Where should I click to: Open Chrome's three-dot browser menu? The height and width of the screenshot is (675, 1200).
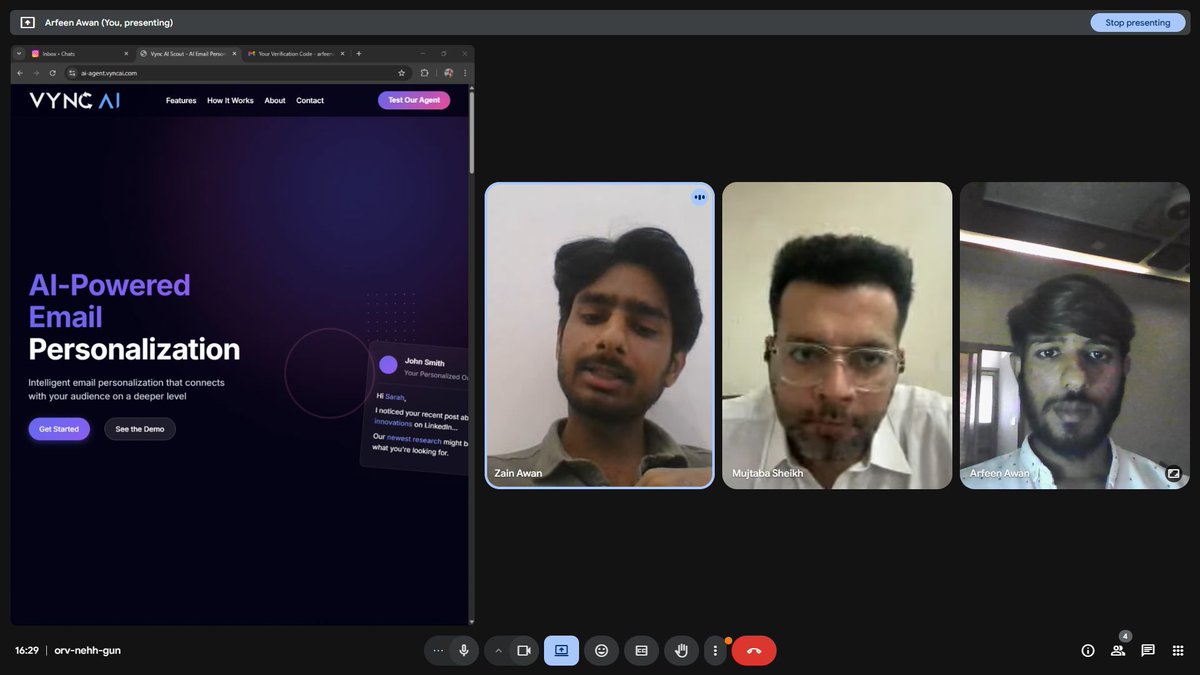464,72
